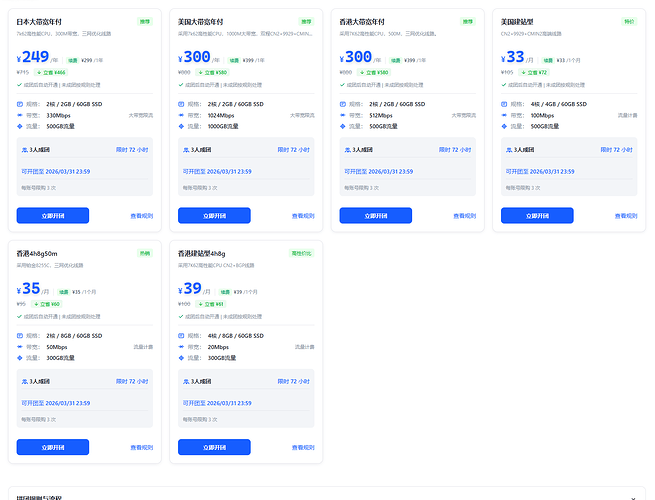The height and width of the screenshot is (500, 655).
Task: Start group for ¥33 美国建站型 plan
Action: (x=537, y=216)
